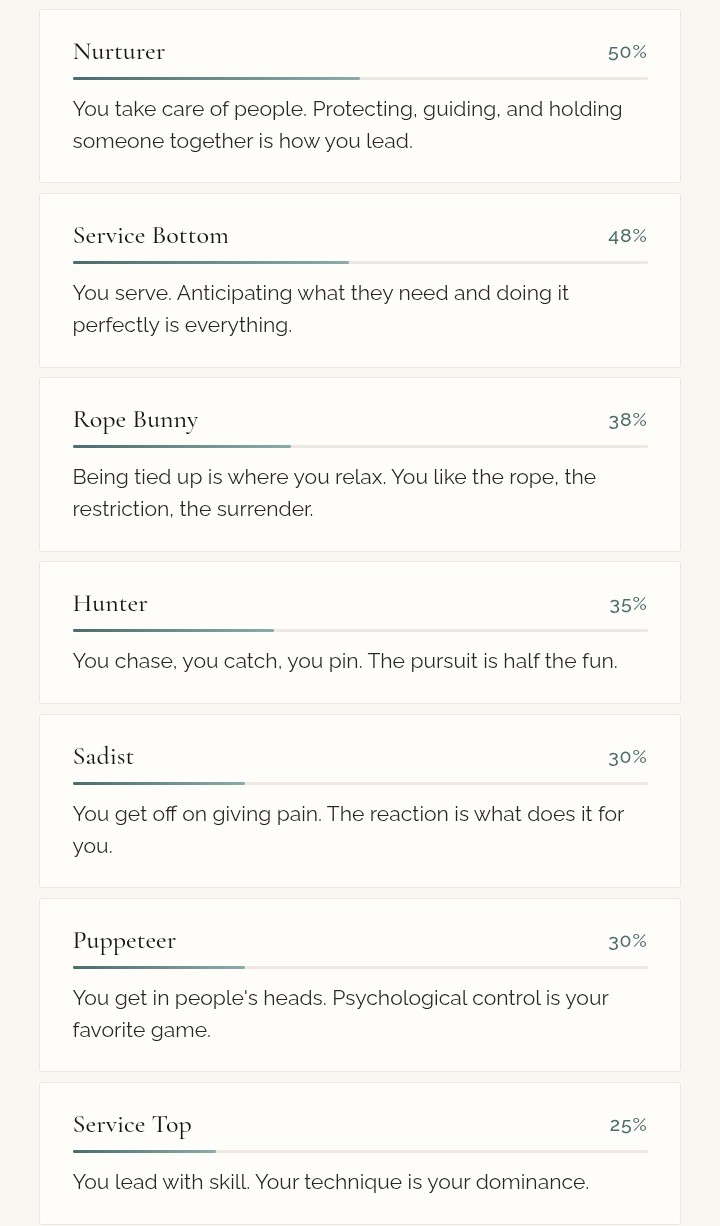Select the Rope Bunny heading
This screenshot has width=720, height=1226.
tap(136, 420)
